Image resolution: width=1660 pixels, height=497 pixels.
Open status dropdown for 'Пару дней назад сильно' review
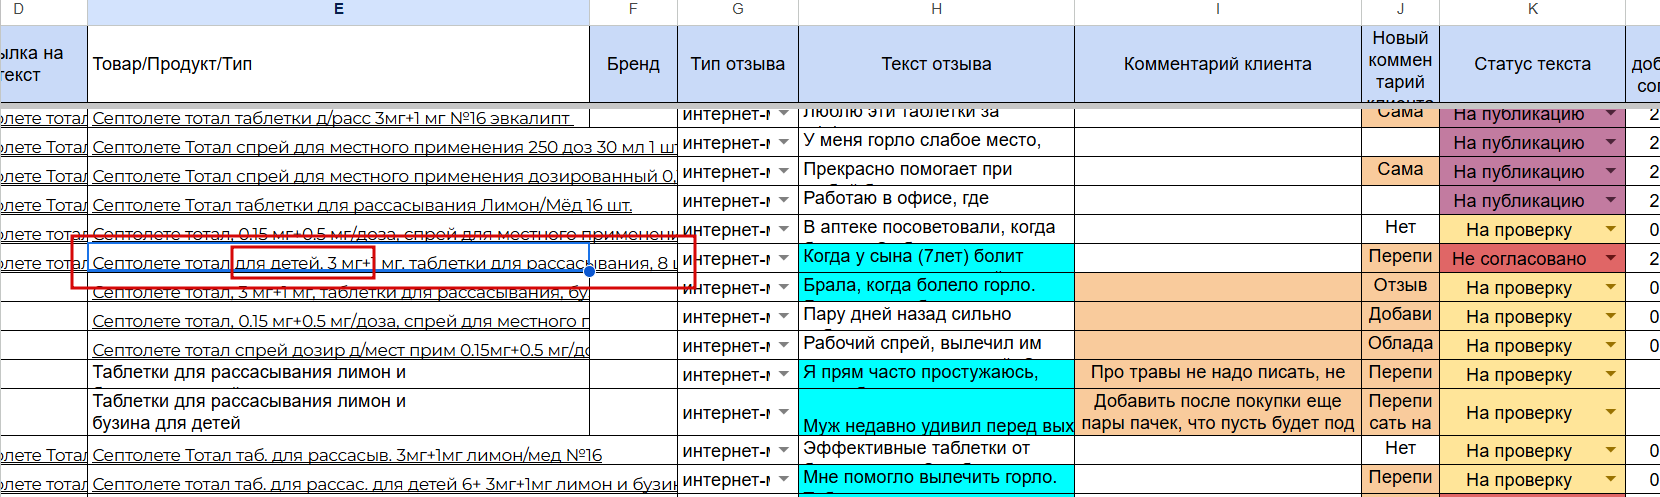pos(1611,317)
